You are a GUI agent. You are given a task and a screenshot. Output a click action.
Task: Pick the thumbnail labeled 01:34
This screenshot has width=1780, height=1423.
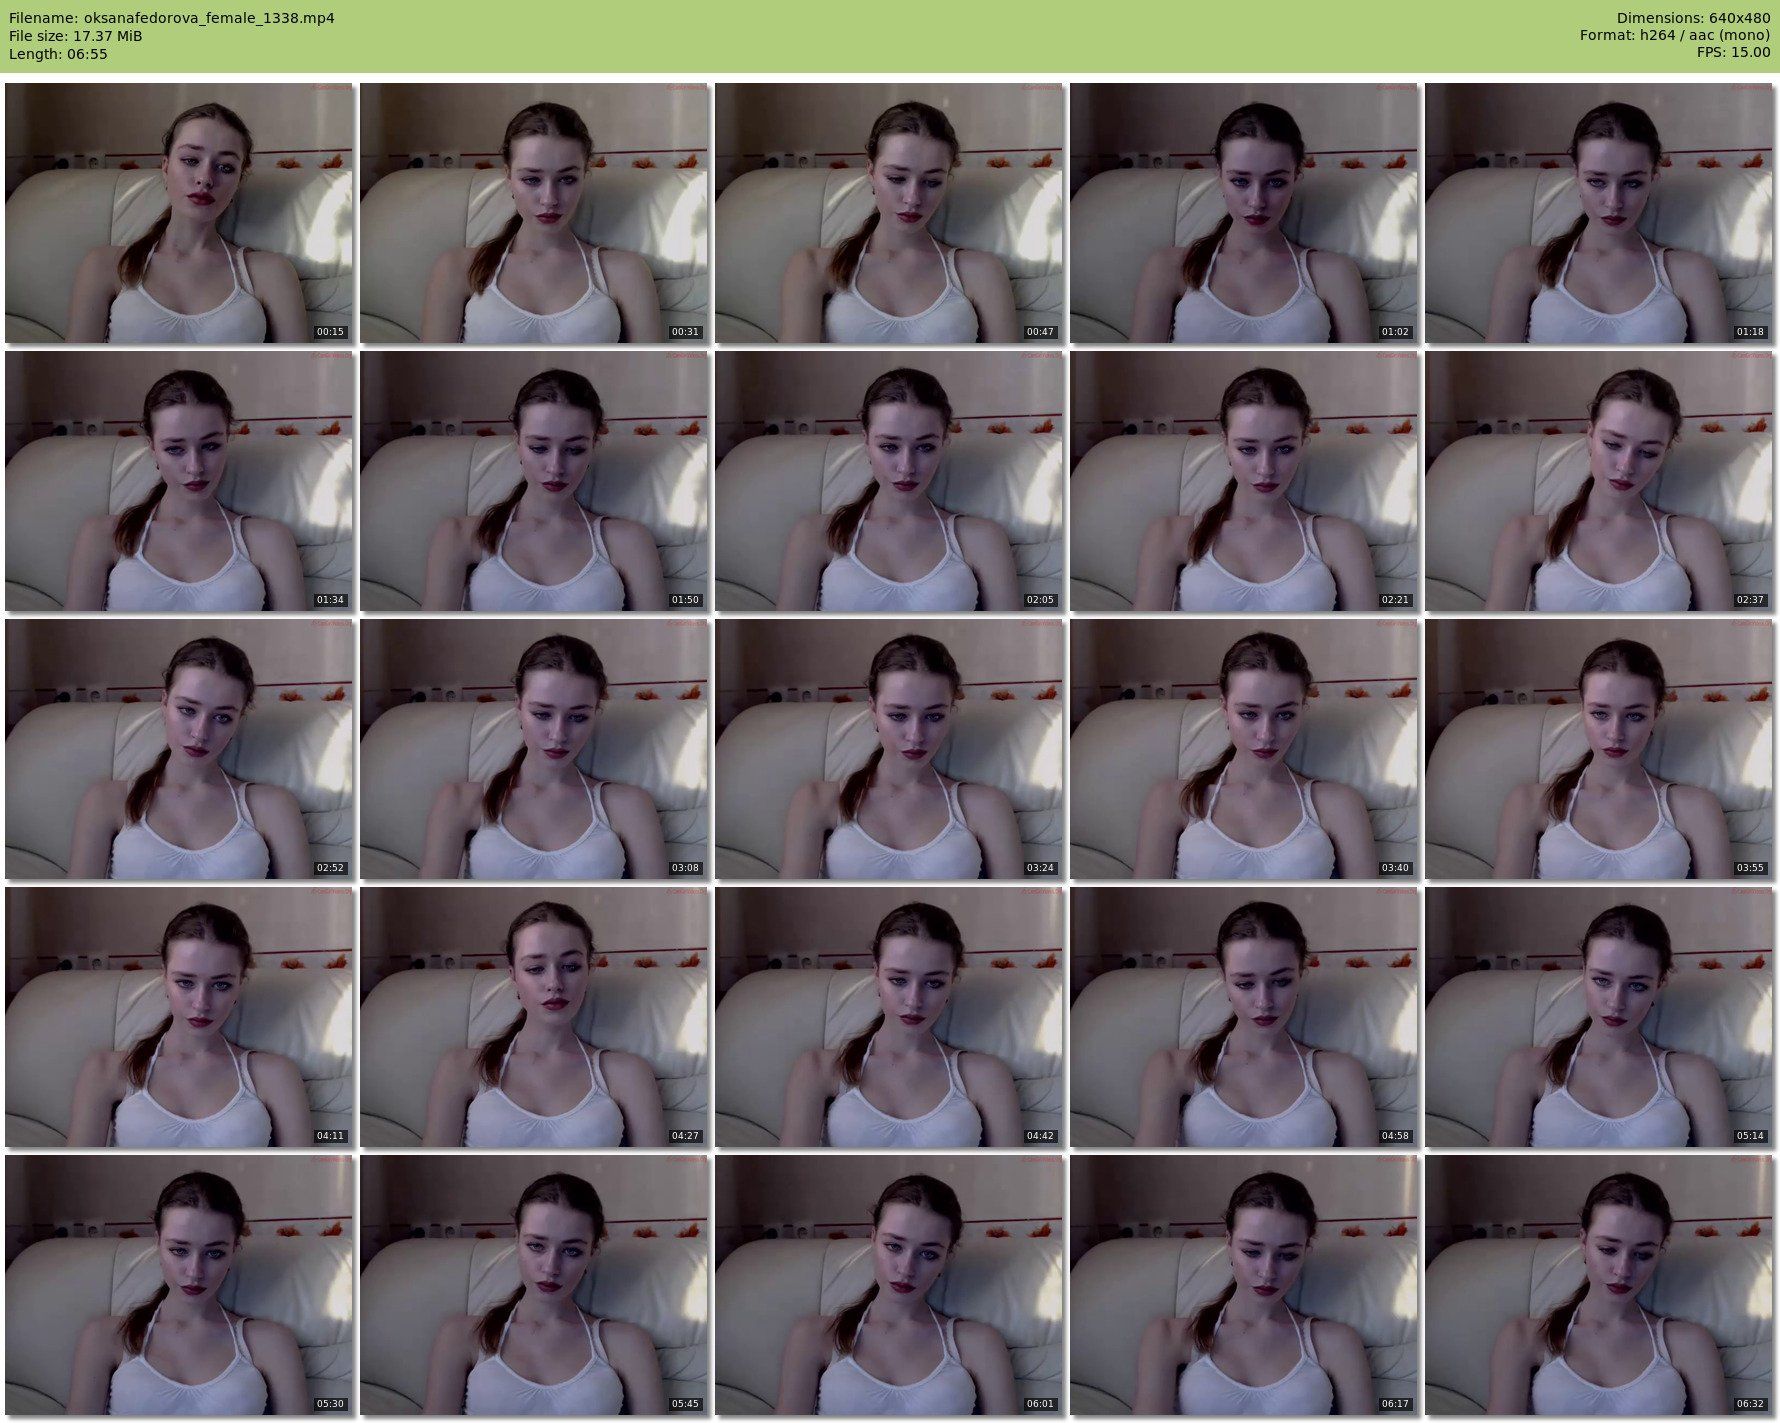(179, 481)
